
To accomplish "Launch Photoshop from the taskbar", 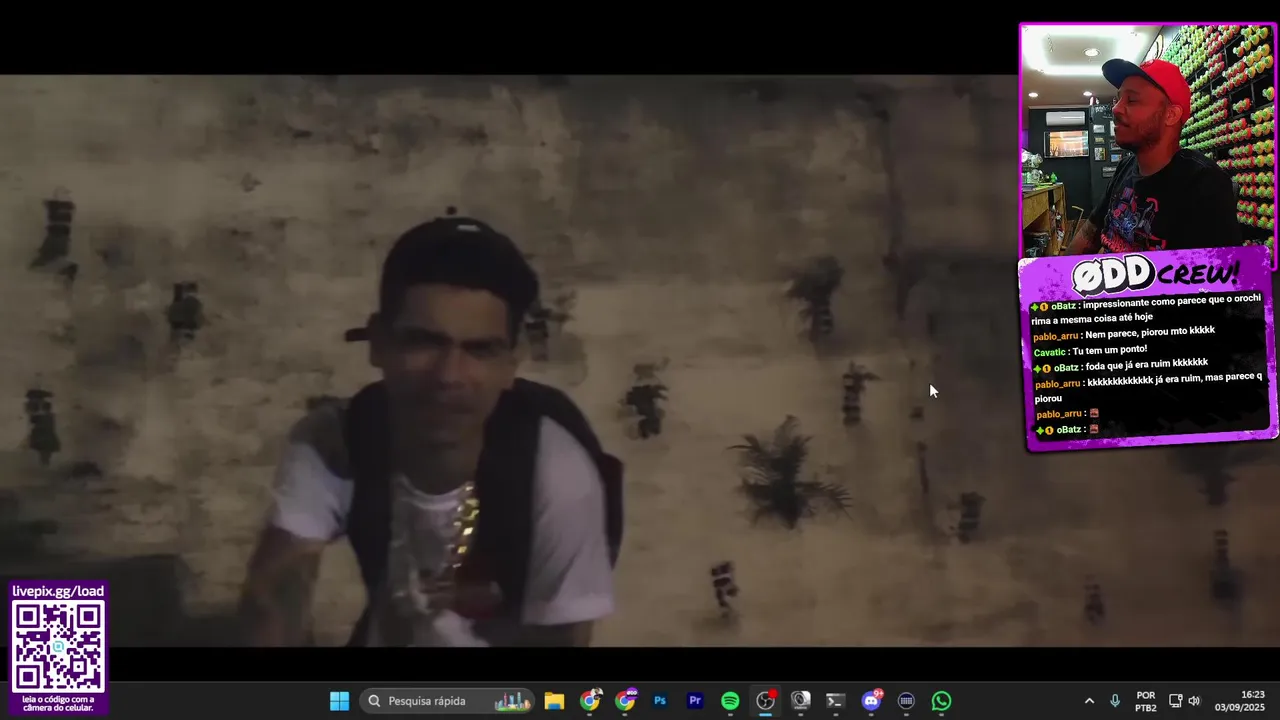I will click(660, 701).
